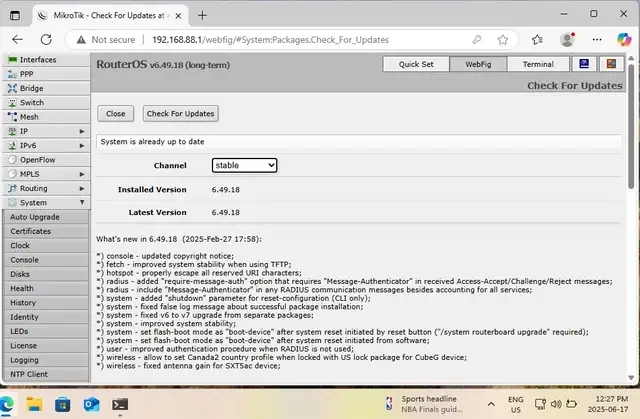
Task: Open the favorites list icon
Action: click(537, 40)
